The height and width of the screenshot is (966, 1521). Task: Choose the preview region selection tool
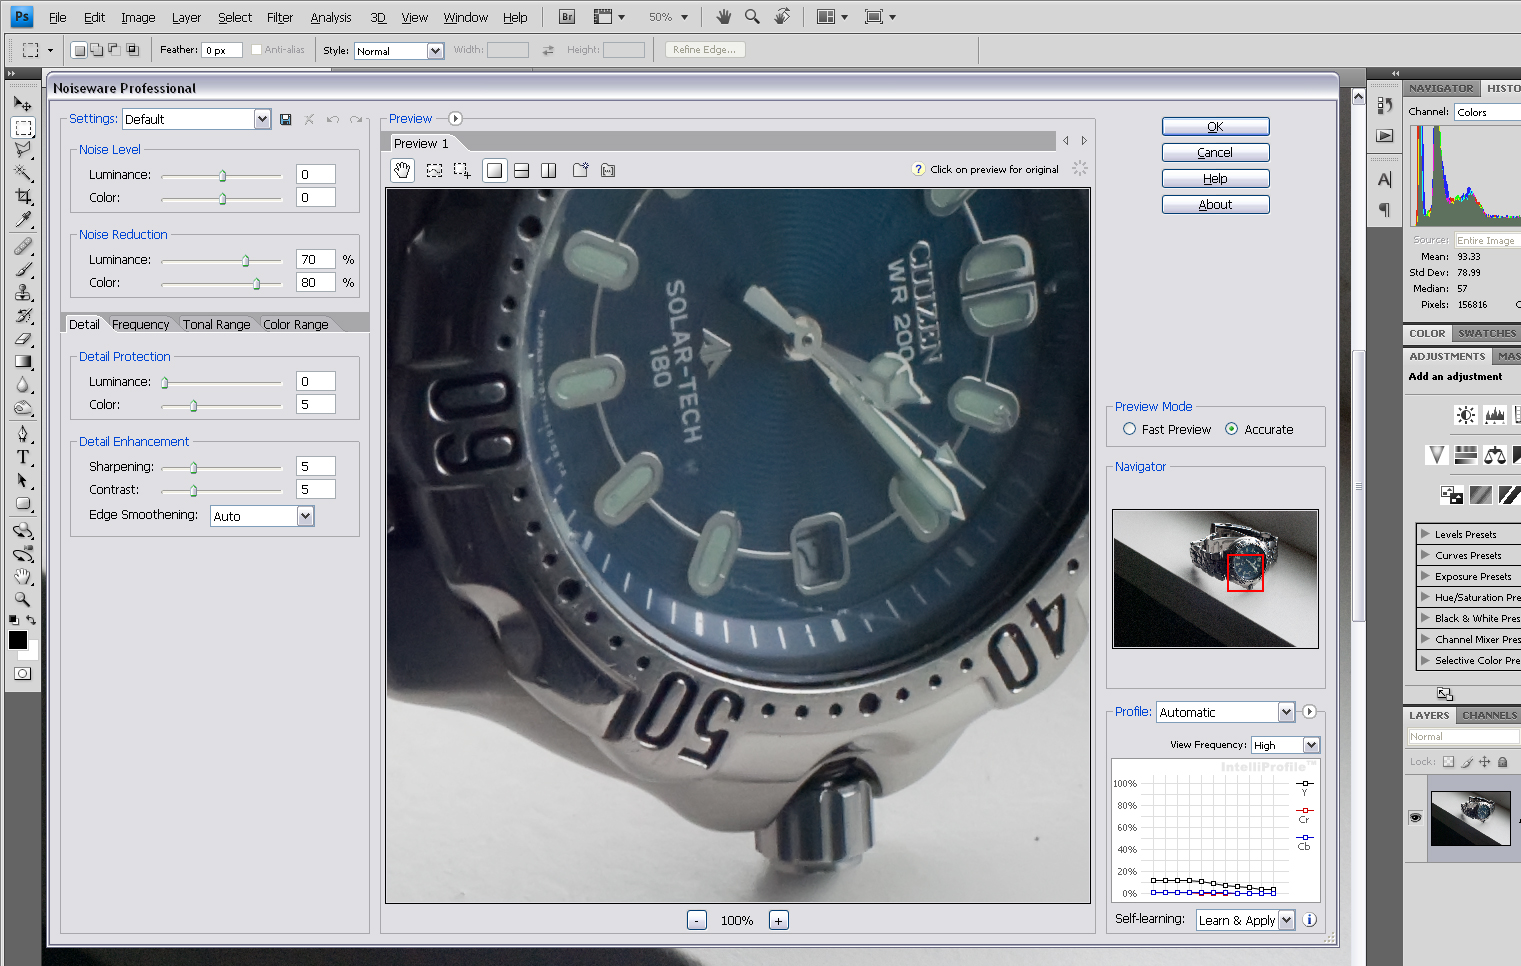point(434,170)
